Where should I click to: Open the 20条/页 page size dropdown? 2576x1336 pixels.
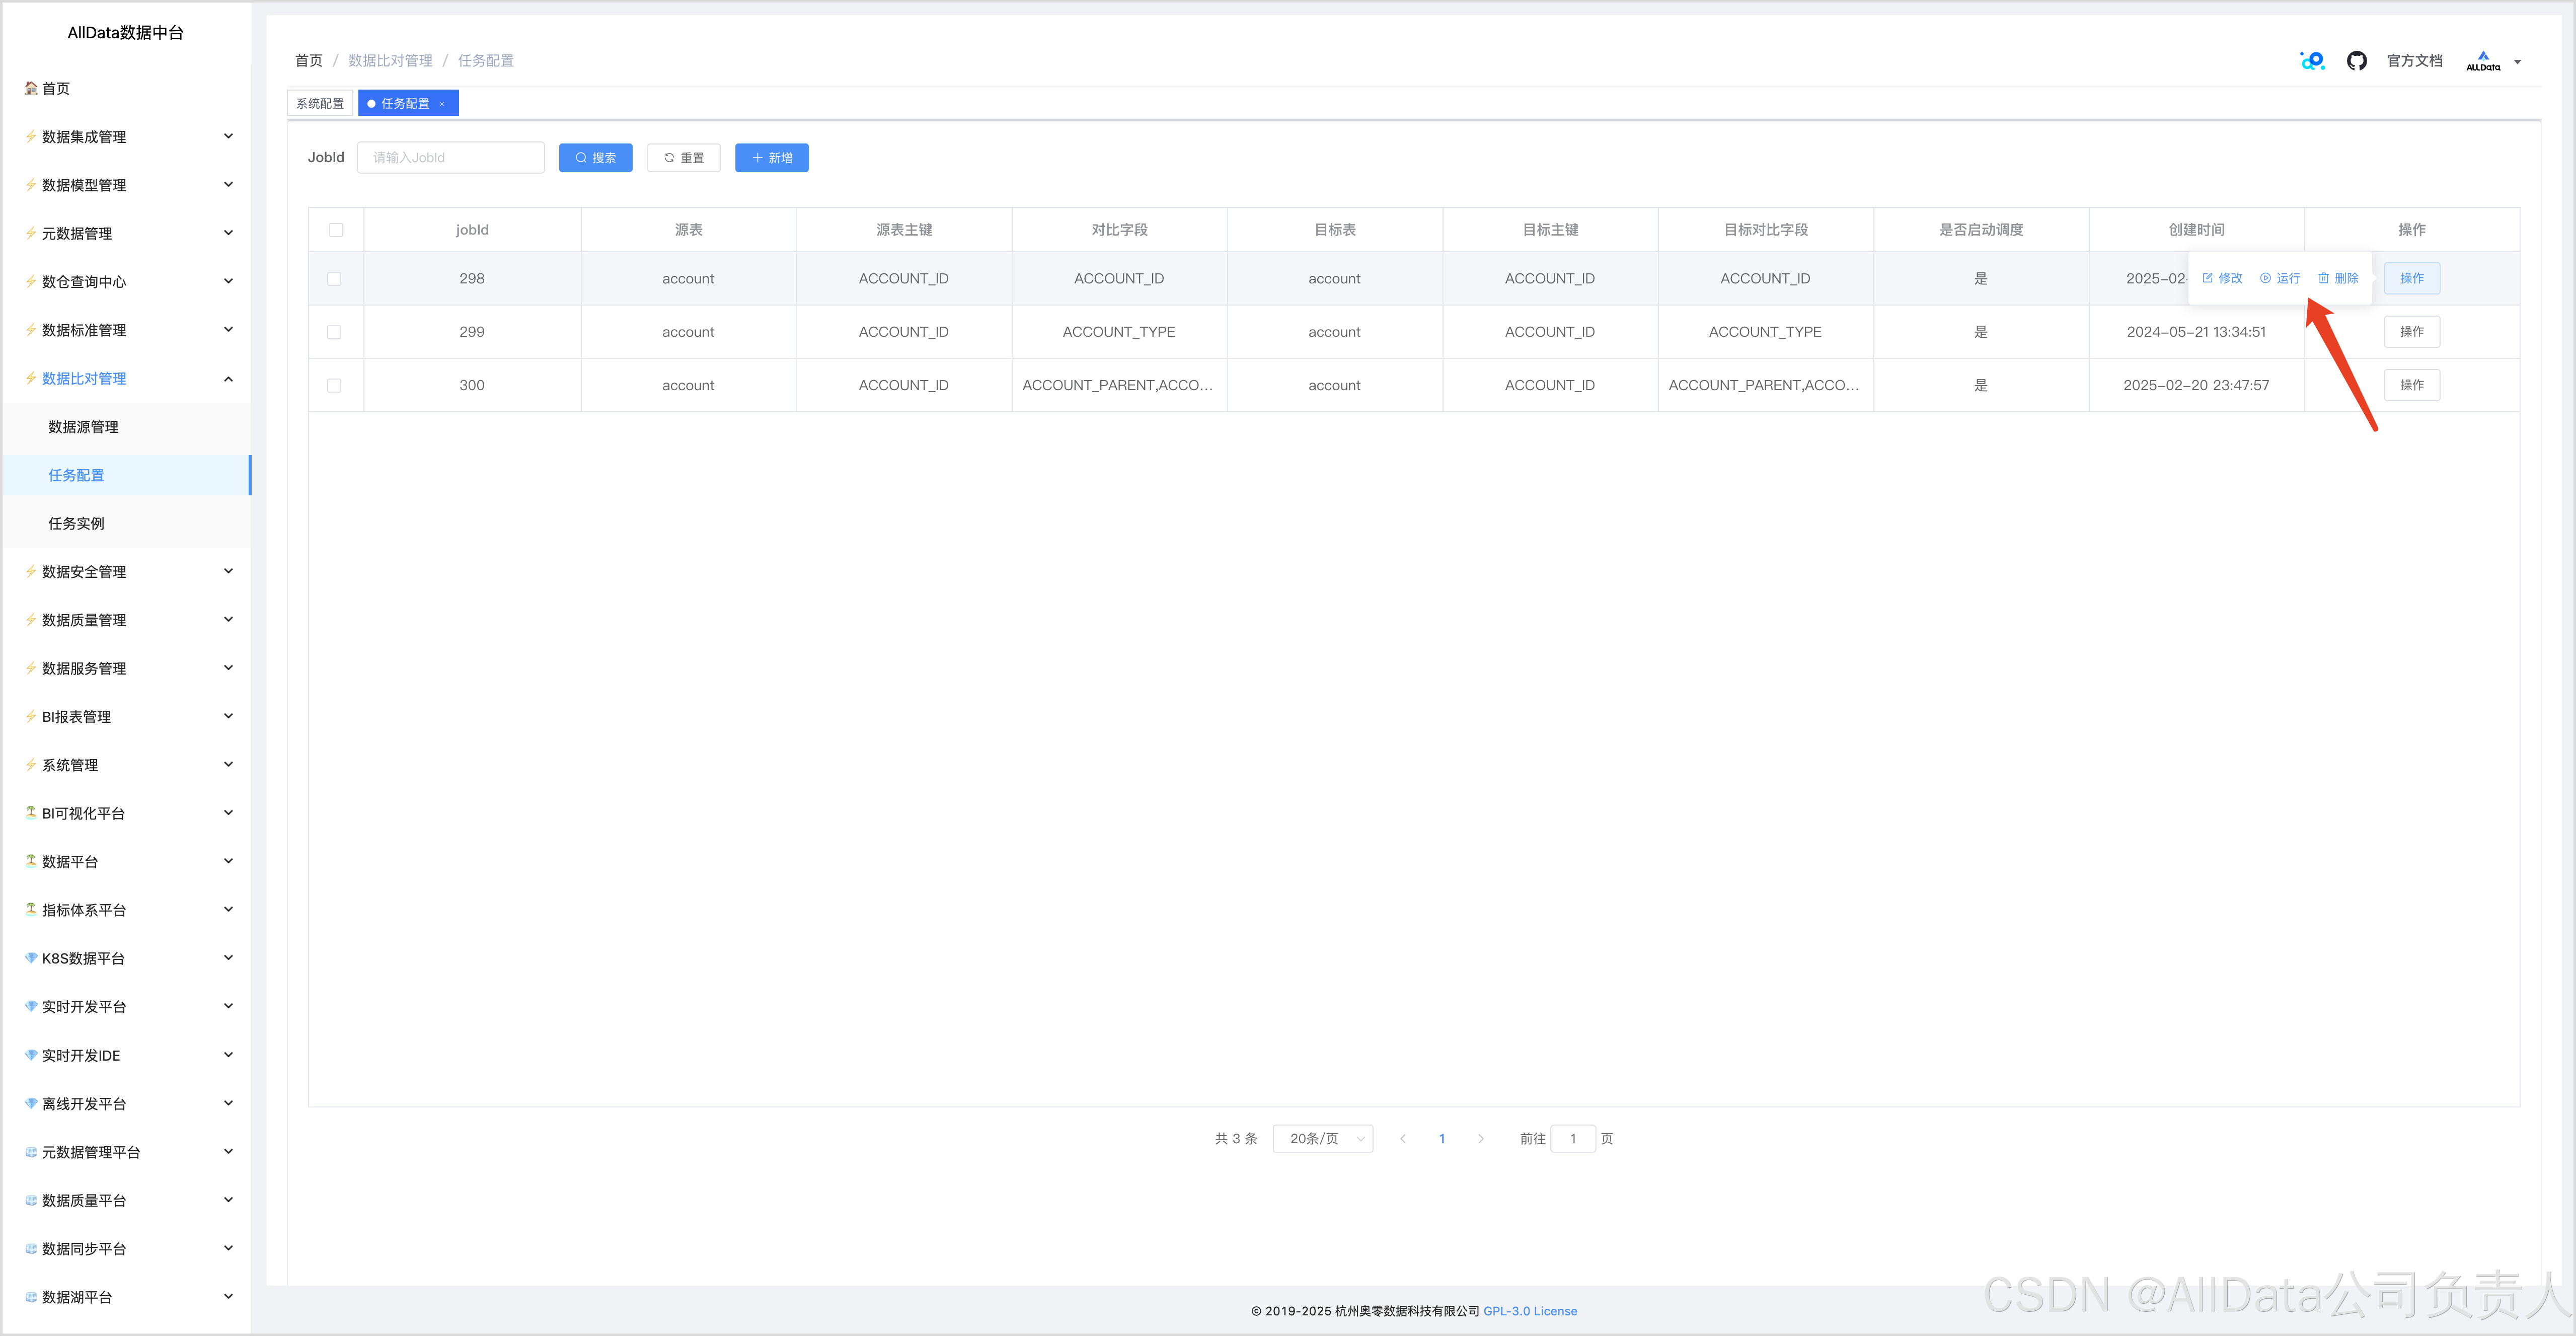tap(1322, 1139)
